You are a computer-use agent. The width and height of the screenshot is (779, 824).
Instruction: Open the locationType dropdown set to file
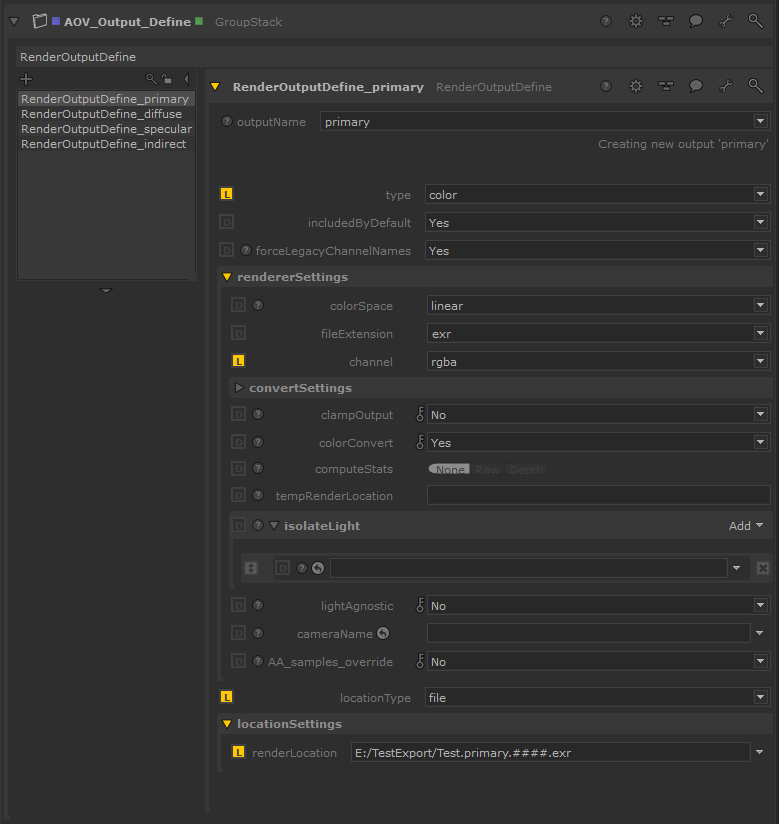click(x=597, y=698)
